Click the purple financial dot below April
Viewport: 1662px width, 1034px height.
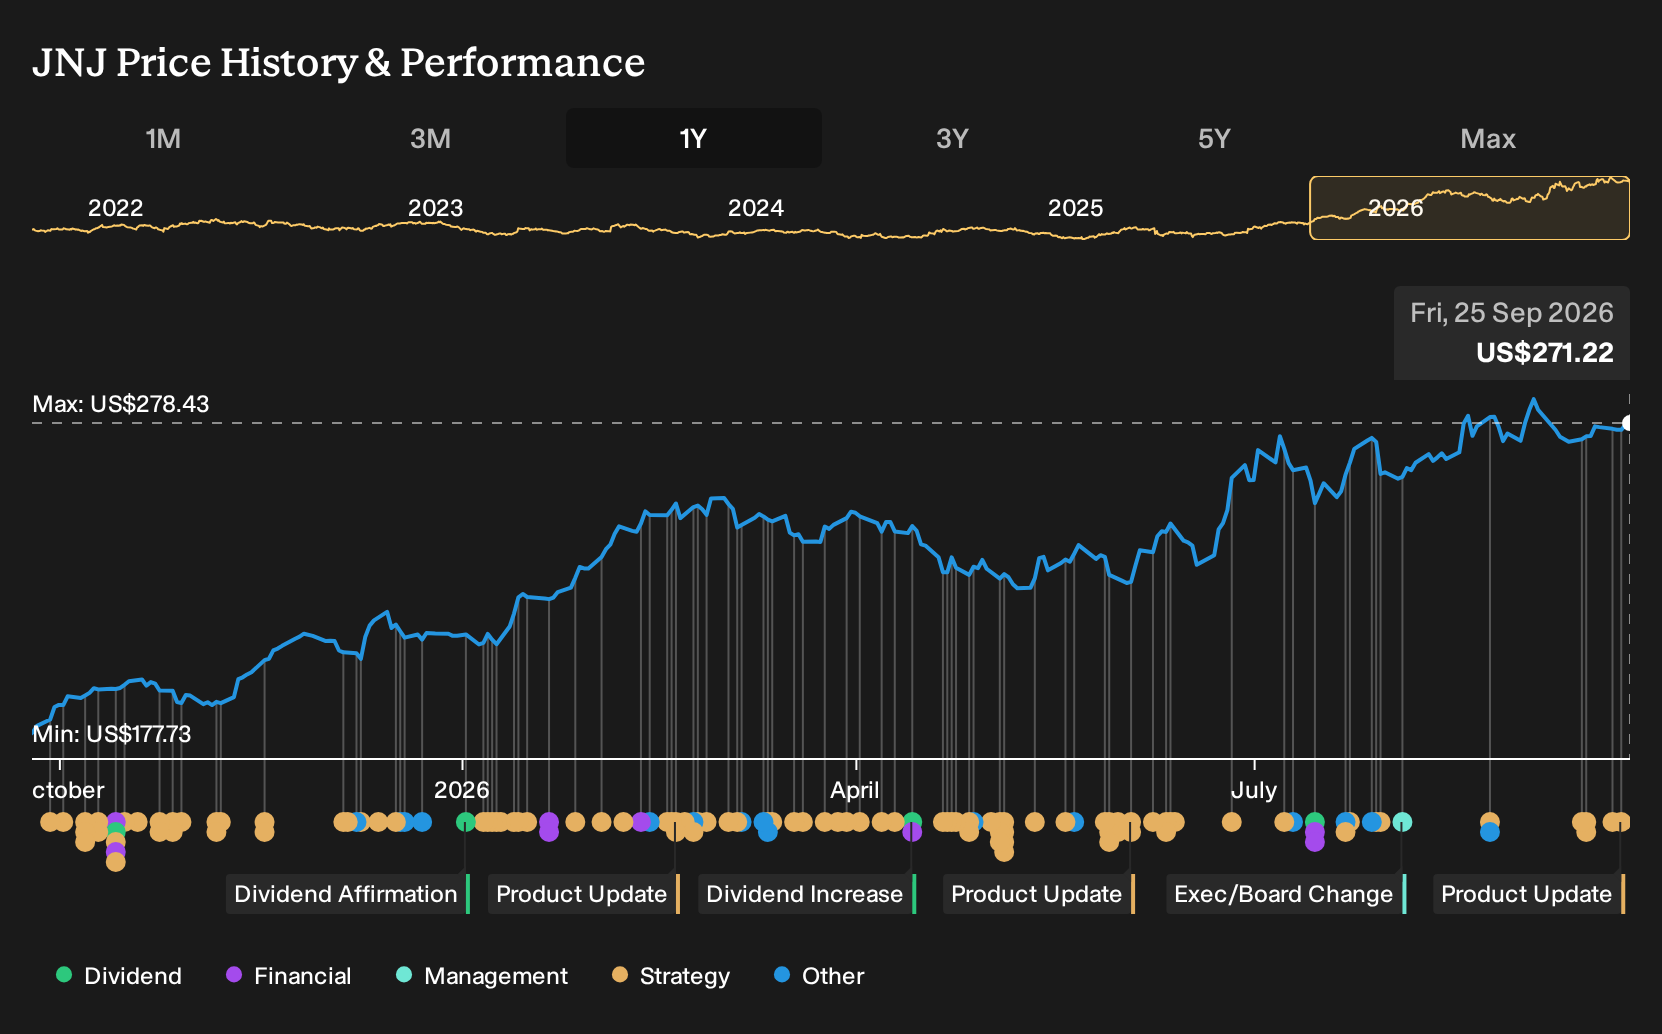coord(912,832)
